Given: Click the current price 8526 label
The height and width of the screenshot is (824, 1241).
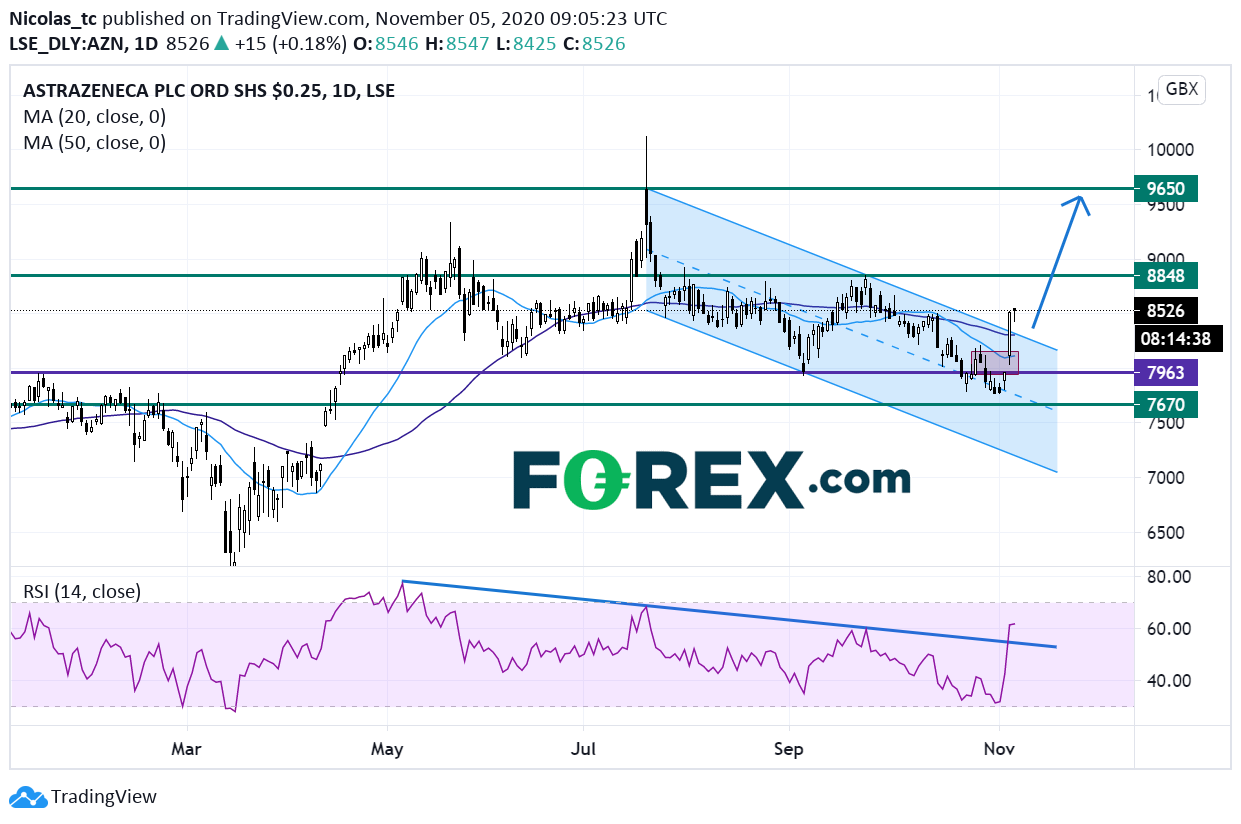Looking at the screenshot, I should (1166, 311).
